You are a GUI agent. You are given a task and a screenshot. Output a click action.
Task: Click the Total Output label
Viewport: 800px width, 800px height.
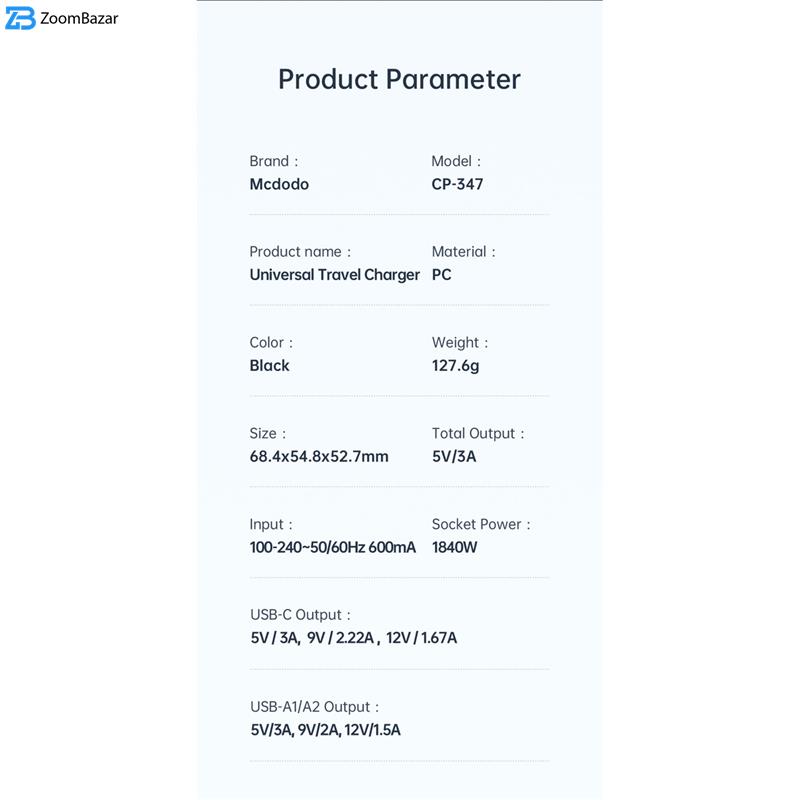tap(477, 433)
